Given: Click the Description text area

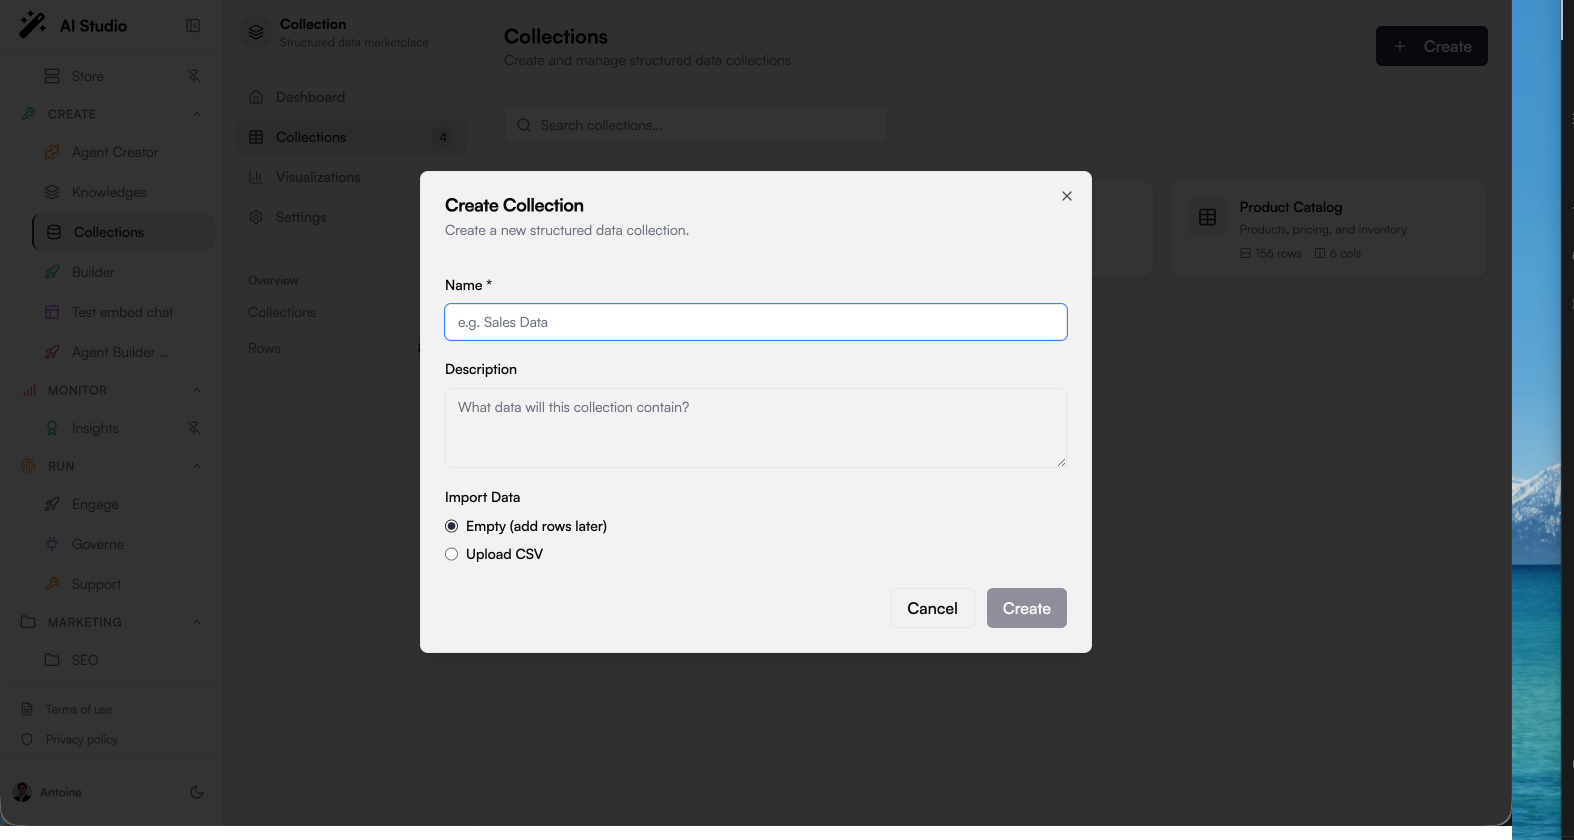Looking at the screenshot, I should click(x=756, y=428).
